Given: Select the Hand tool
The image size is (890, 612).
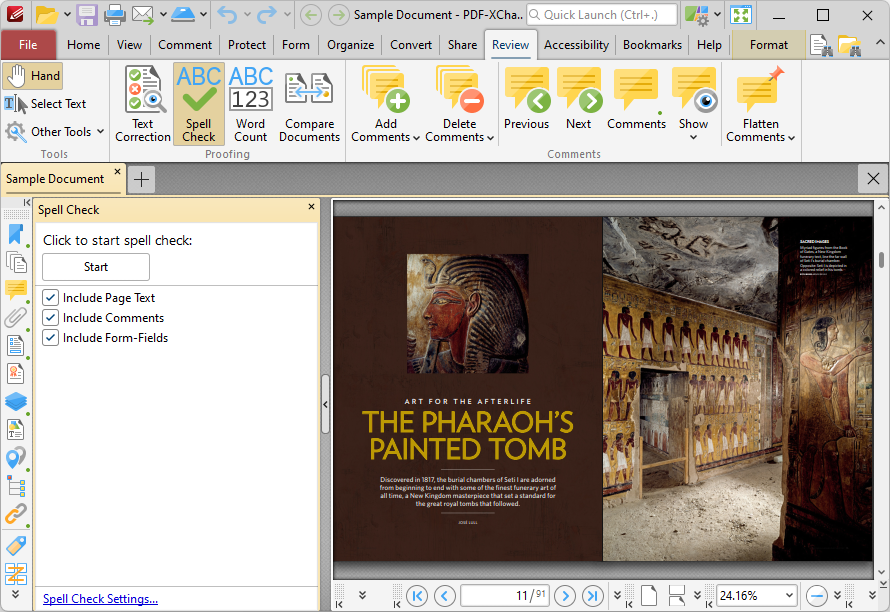Looking at the screenshot, I should point(32,76).
